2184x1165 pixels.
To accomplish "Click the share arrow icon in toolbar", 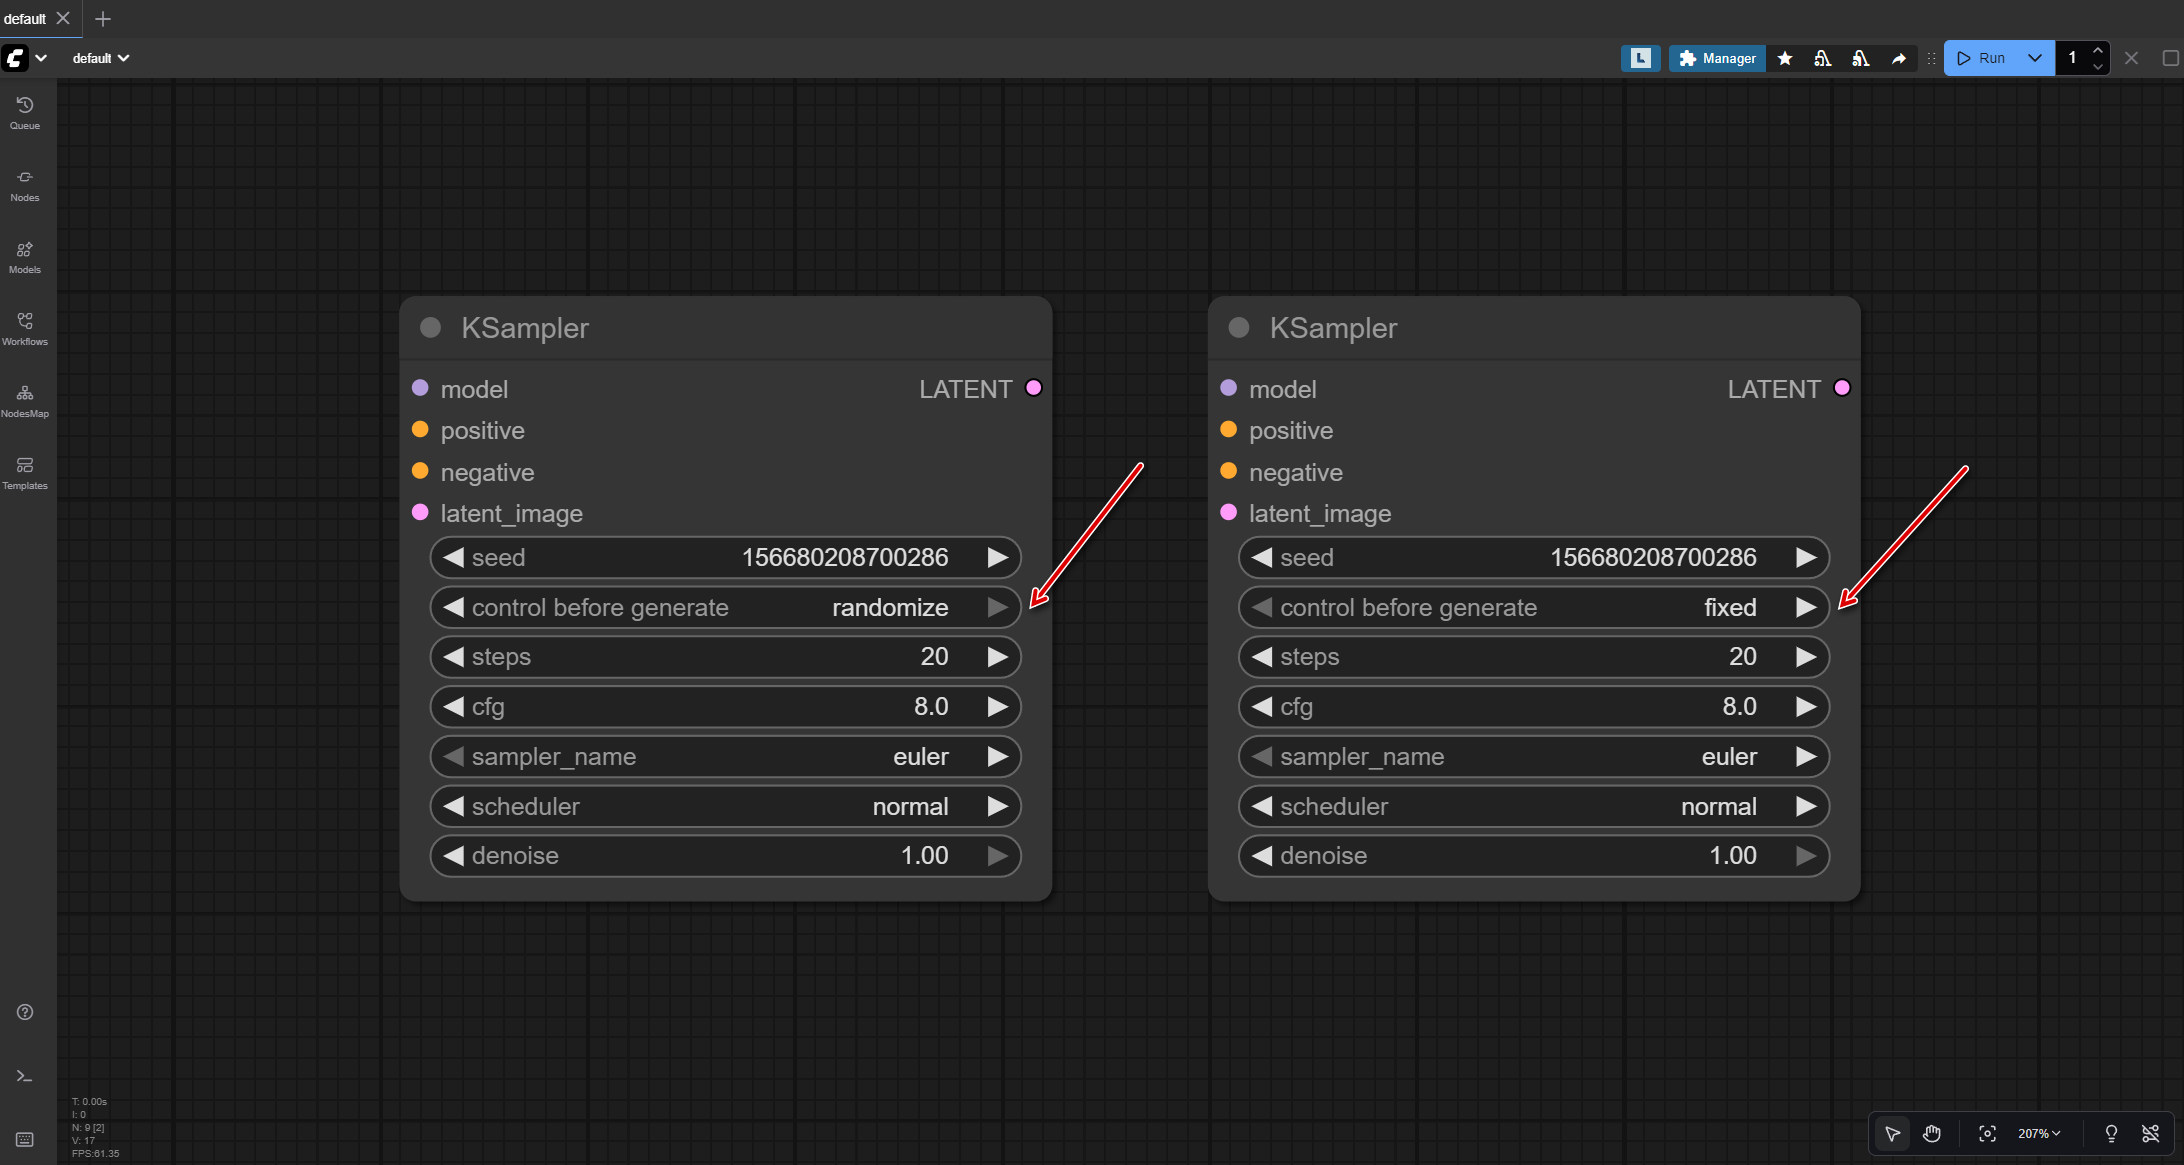I will [x=1898, y=58].
